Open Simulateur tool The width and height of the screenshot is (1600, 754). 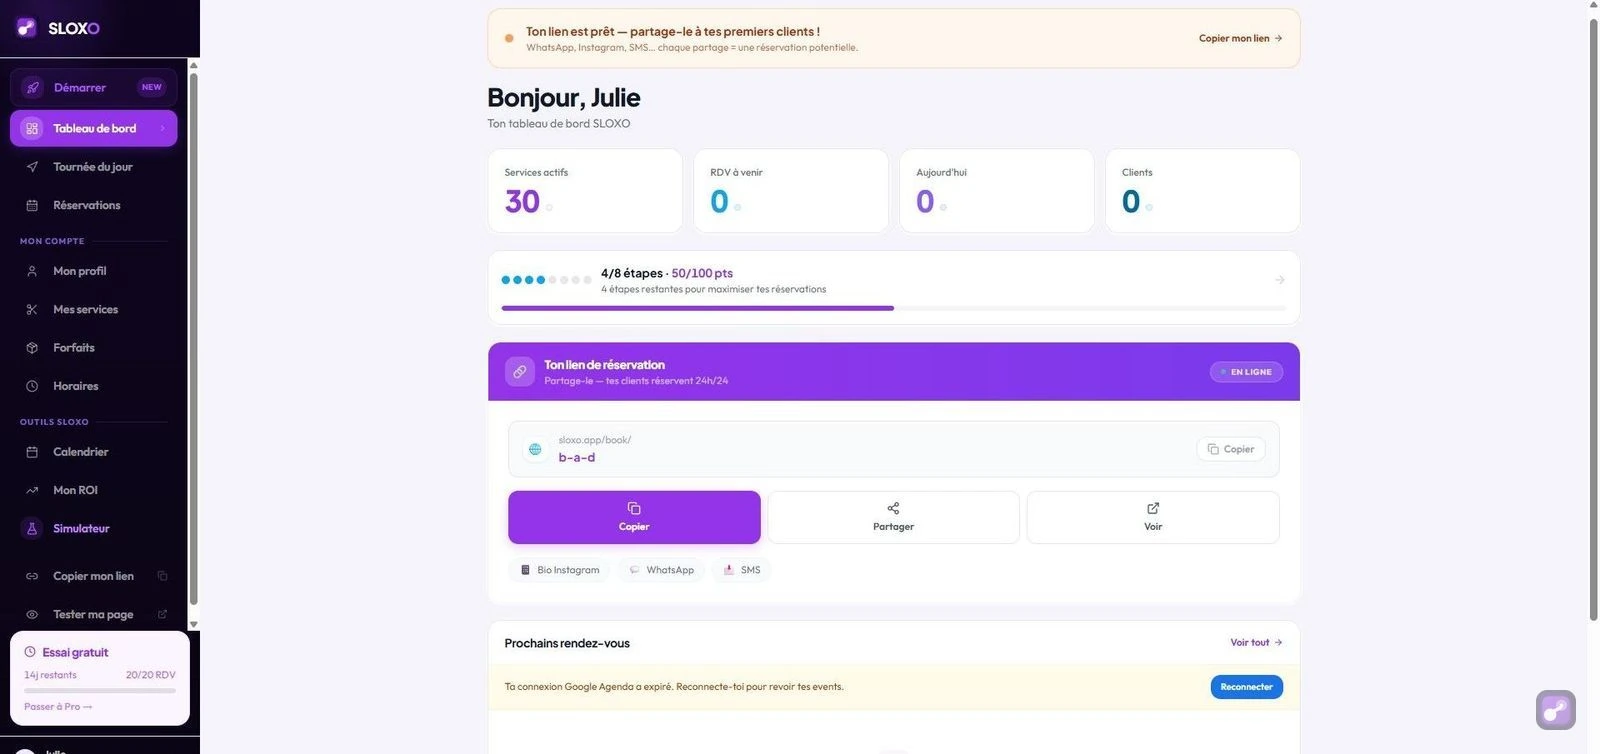tap(94, 528)
